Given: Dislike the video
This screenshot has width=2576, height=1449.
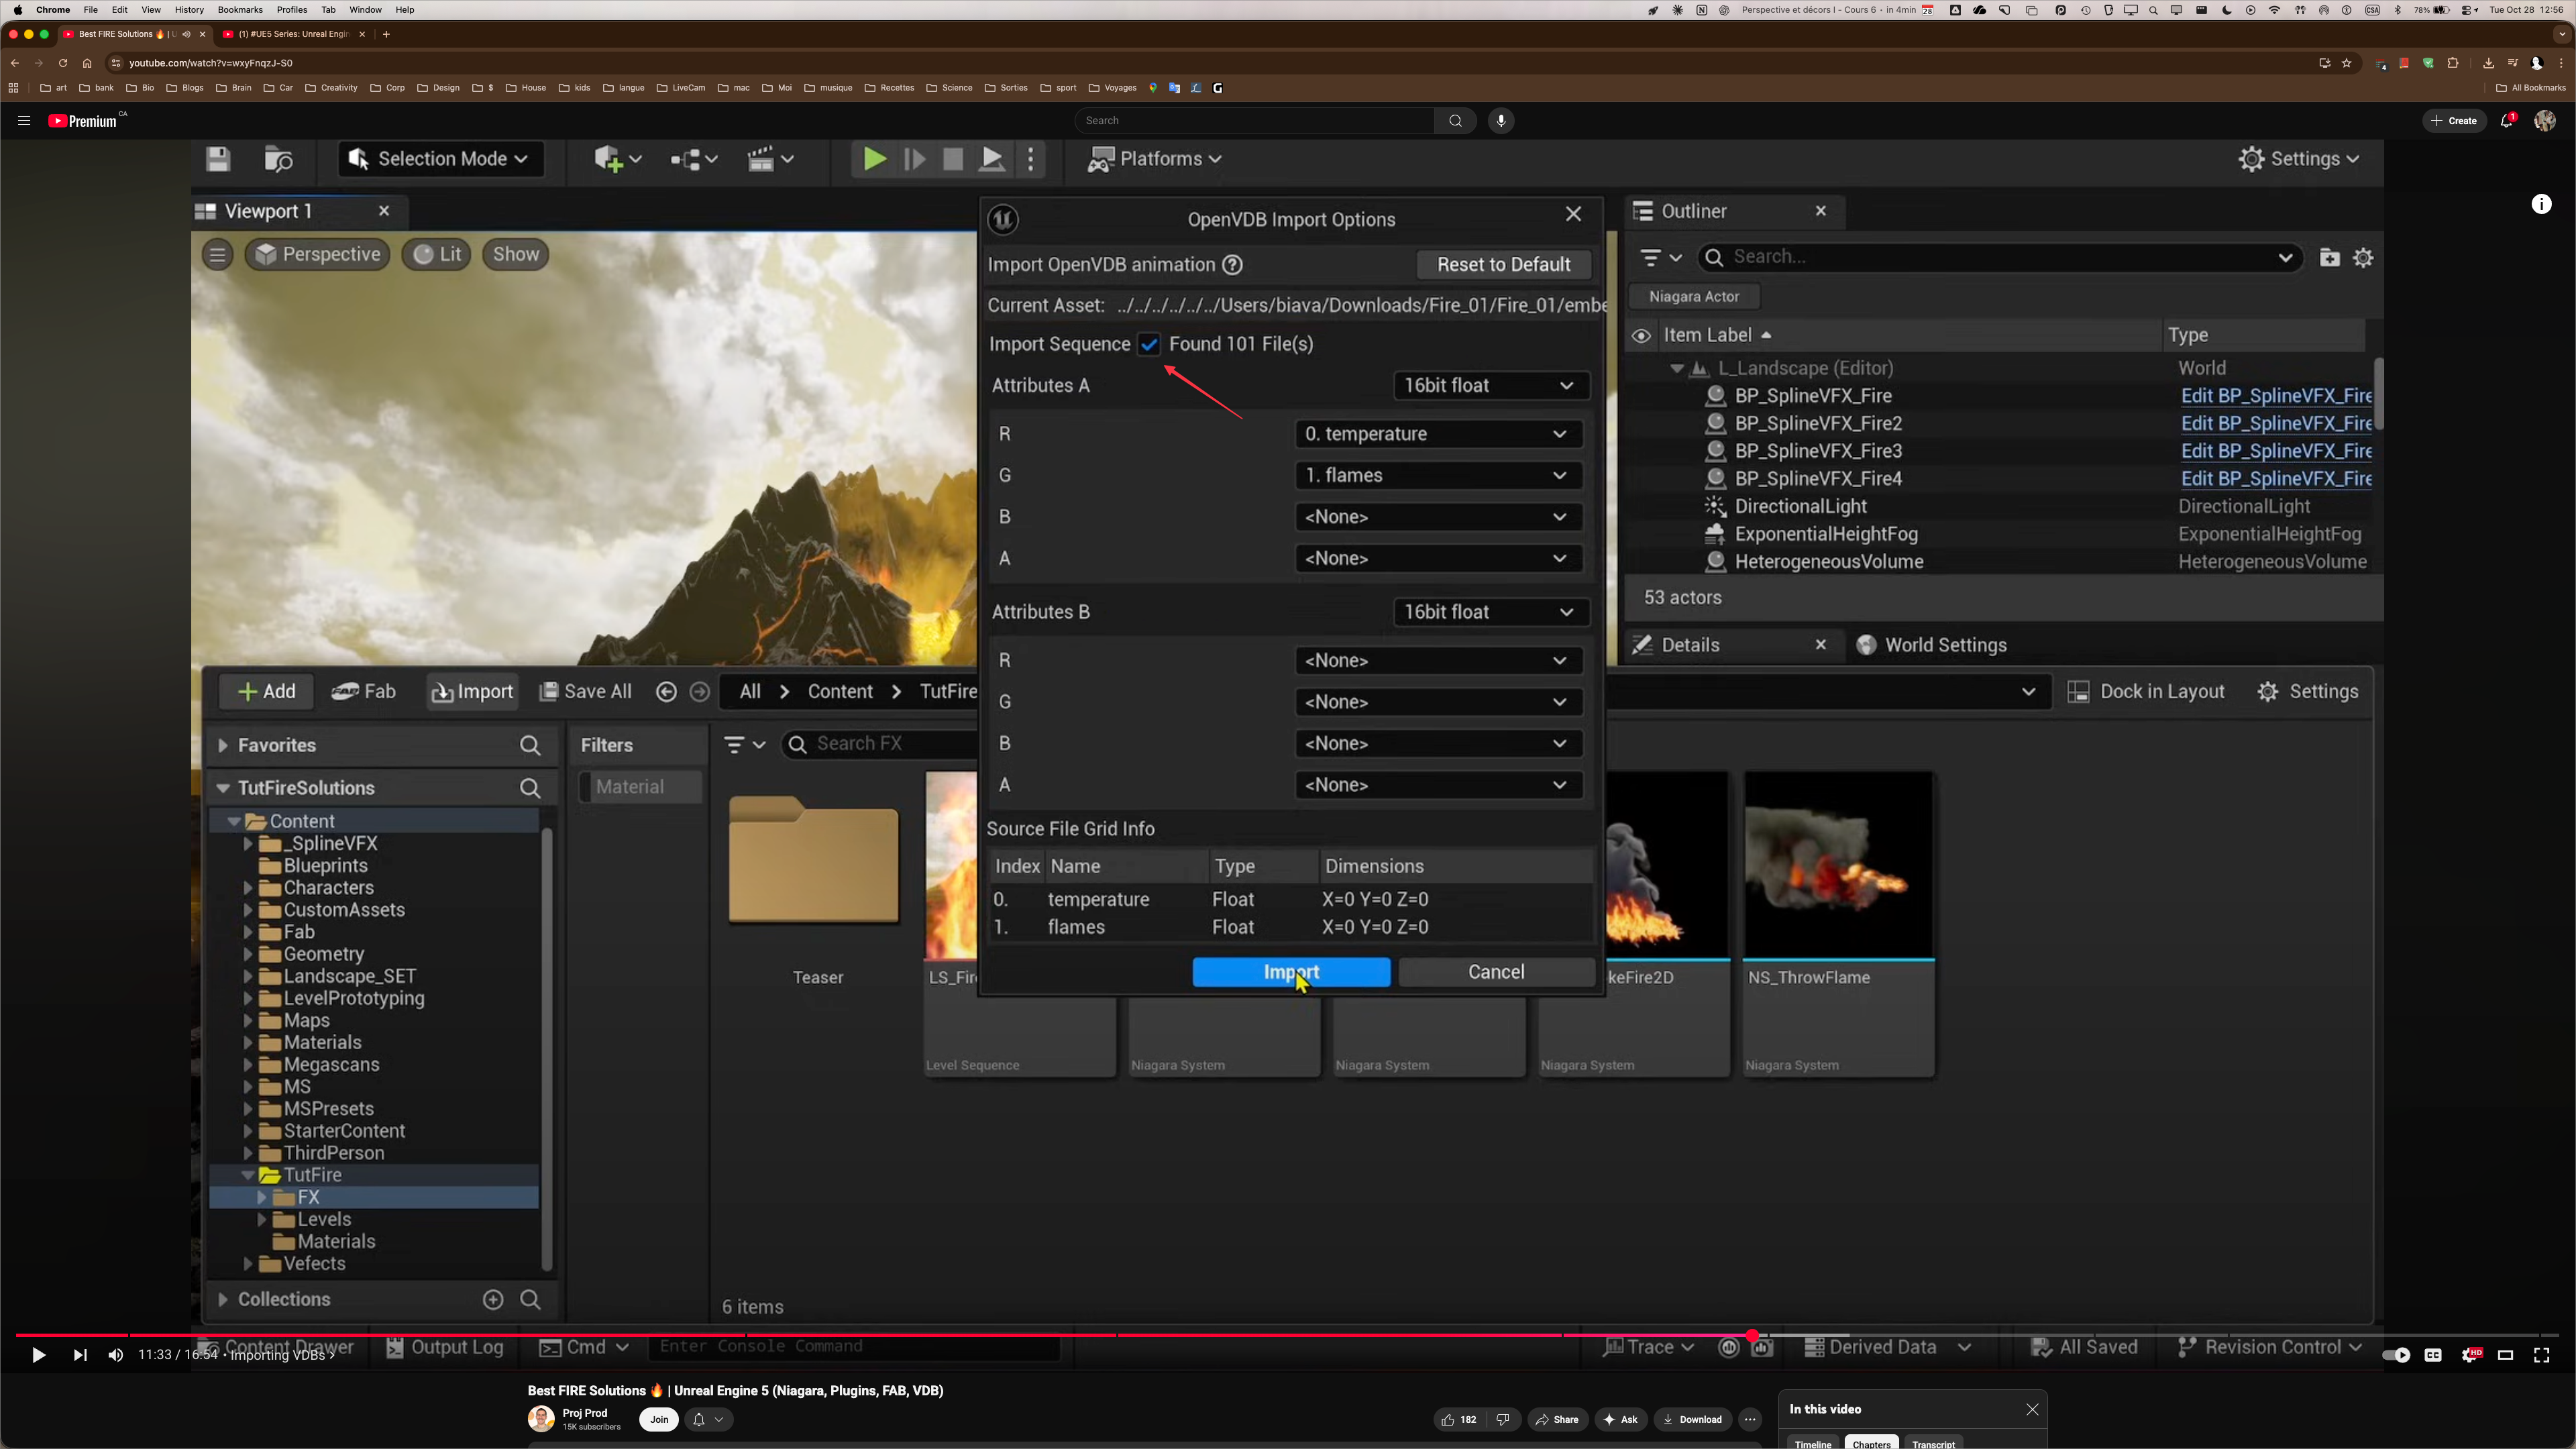Looking at the screenshot, I should tap(1503, 1420).
